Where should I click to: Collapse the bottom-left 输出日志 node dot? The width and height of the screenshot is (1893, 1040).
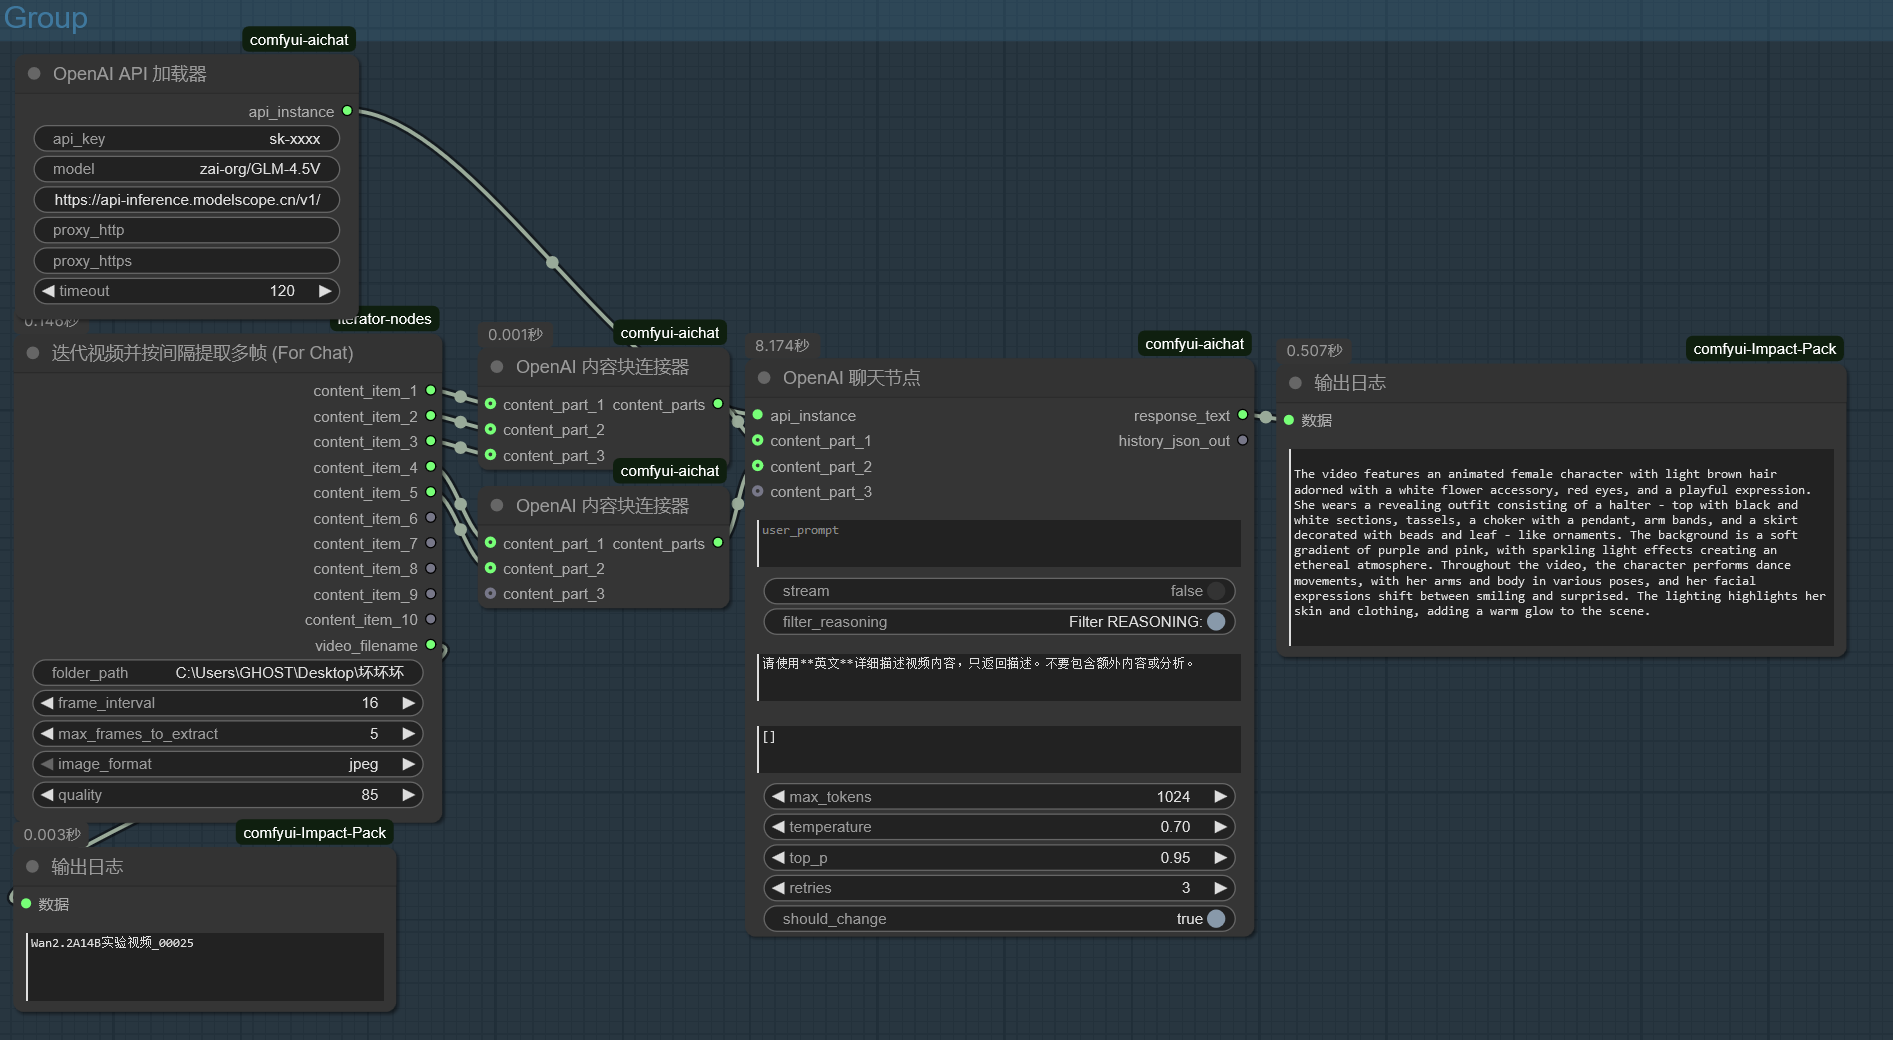click(32, 867)
